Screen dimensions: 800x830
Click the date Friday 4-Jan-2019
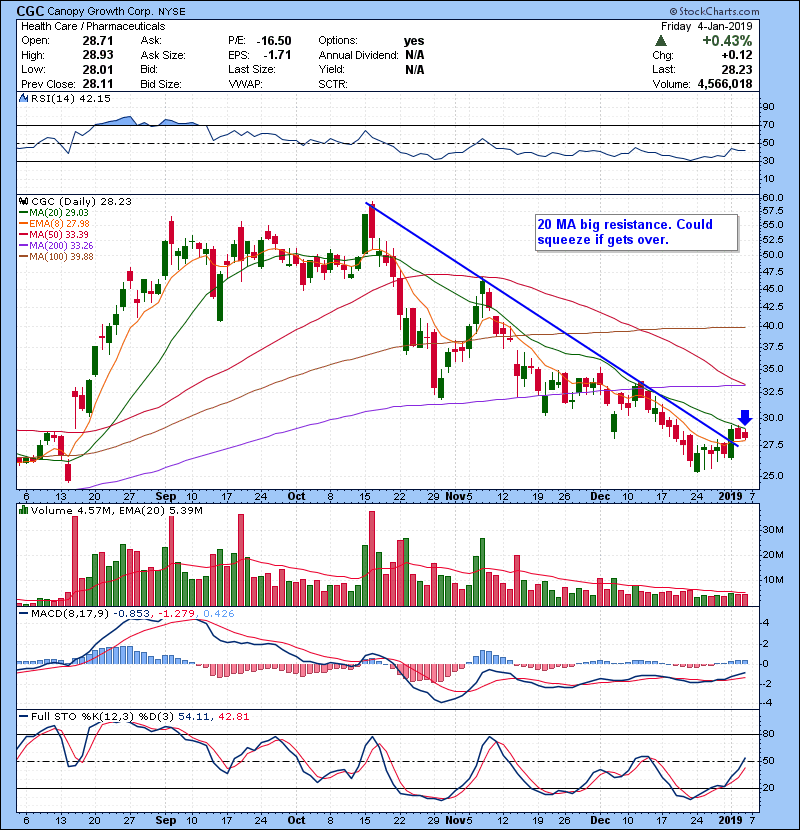click(x=707, y=26)
